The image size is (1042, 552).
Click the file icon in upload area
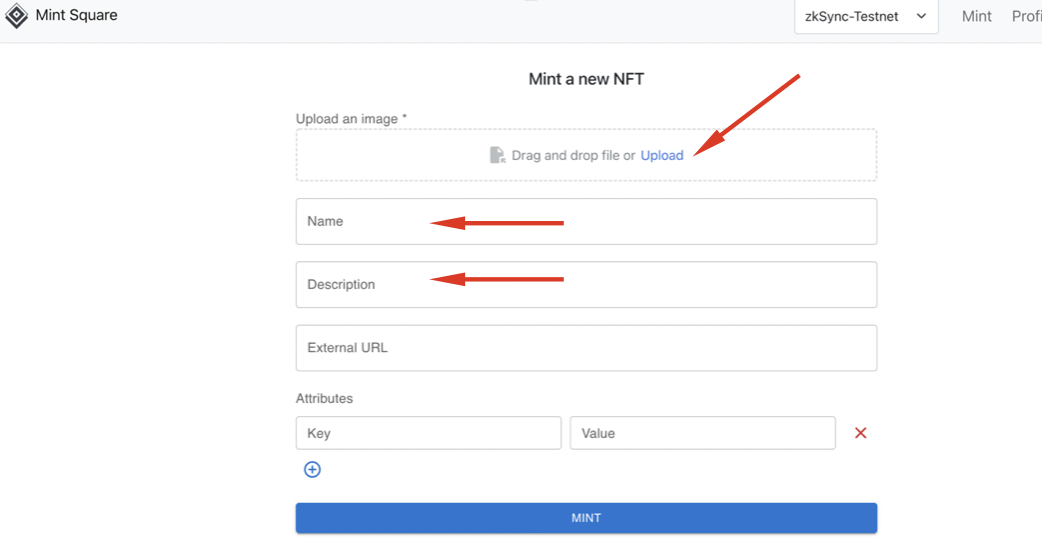(497, 155)
